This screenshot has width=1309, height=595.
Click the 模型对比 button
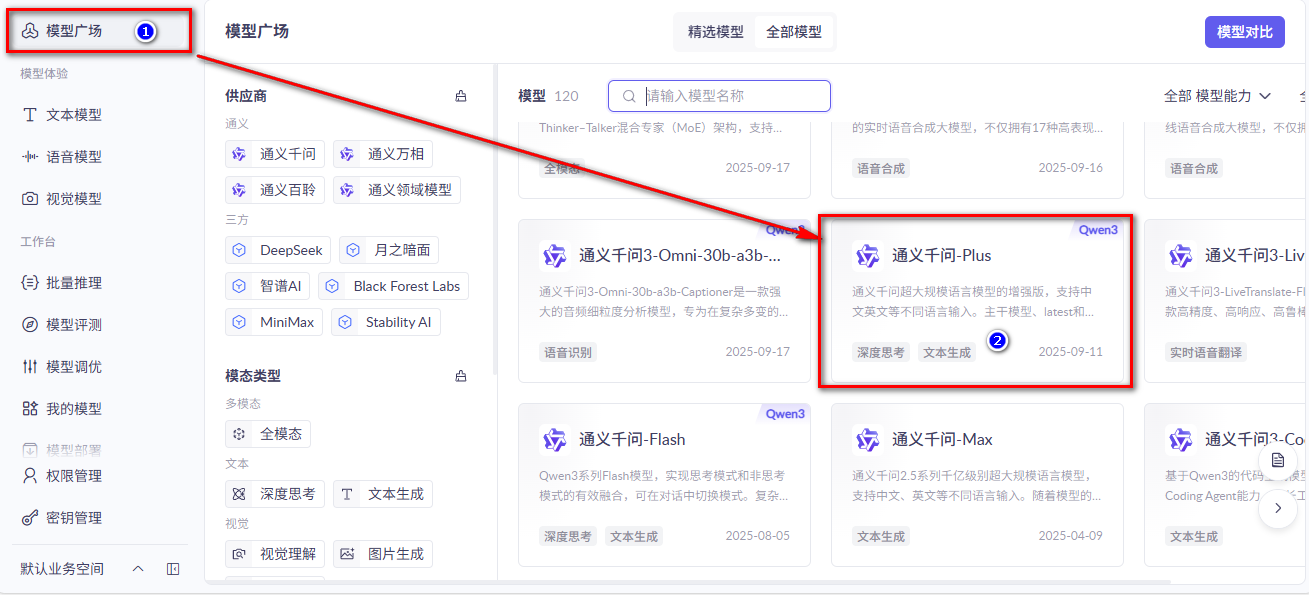coord(1244,32)
